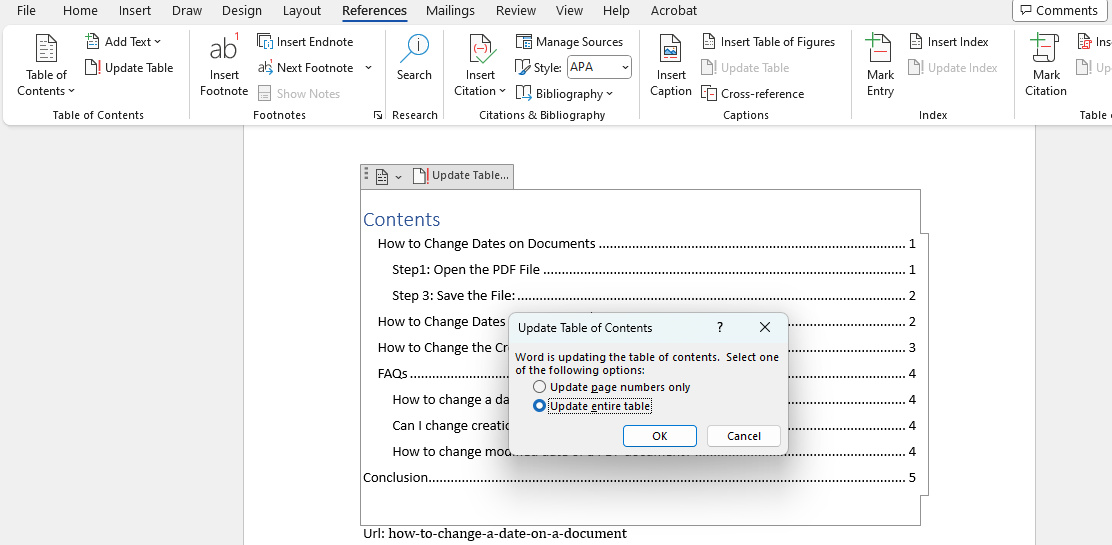Select the References tab
This screenshot has width=1112, height=545.
pyautogui.click(x=374, y=11)
